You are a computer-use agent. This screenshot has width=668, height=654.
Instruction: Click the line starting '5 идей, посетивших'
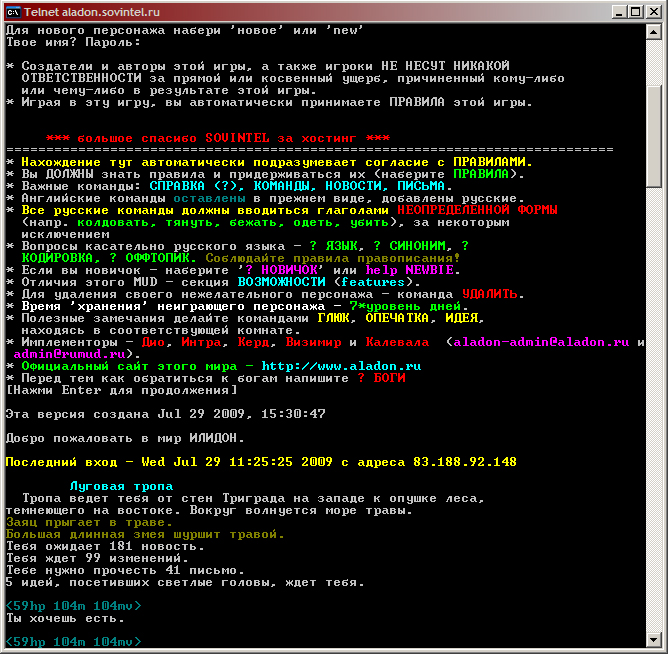click(x=185, y=582)
